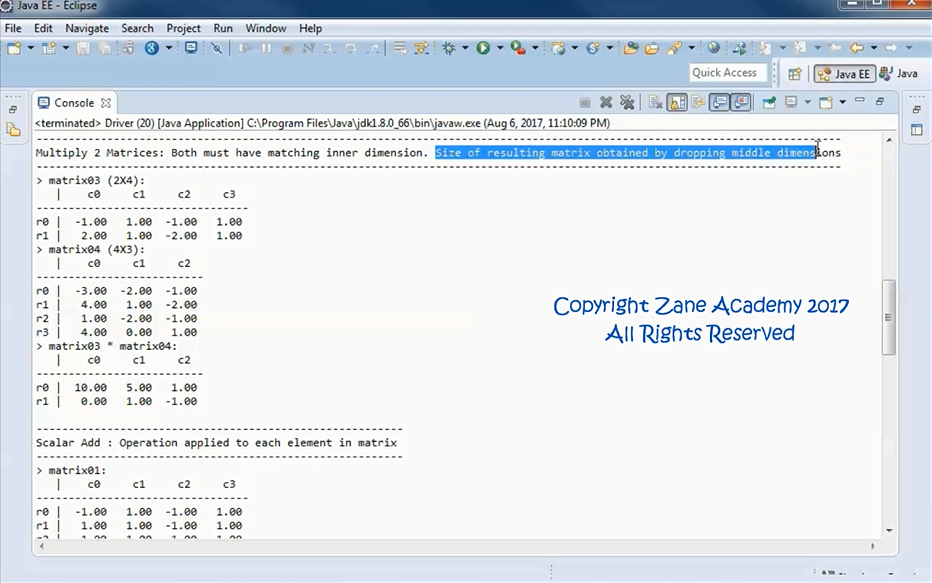
Task: Clear the Console output
Action: (x=656, y=101)
